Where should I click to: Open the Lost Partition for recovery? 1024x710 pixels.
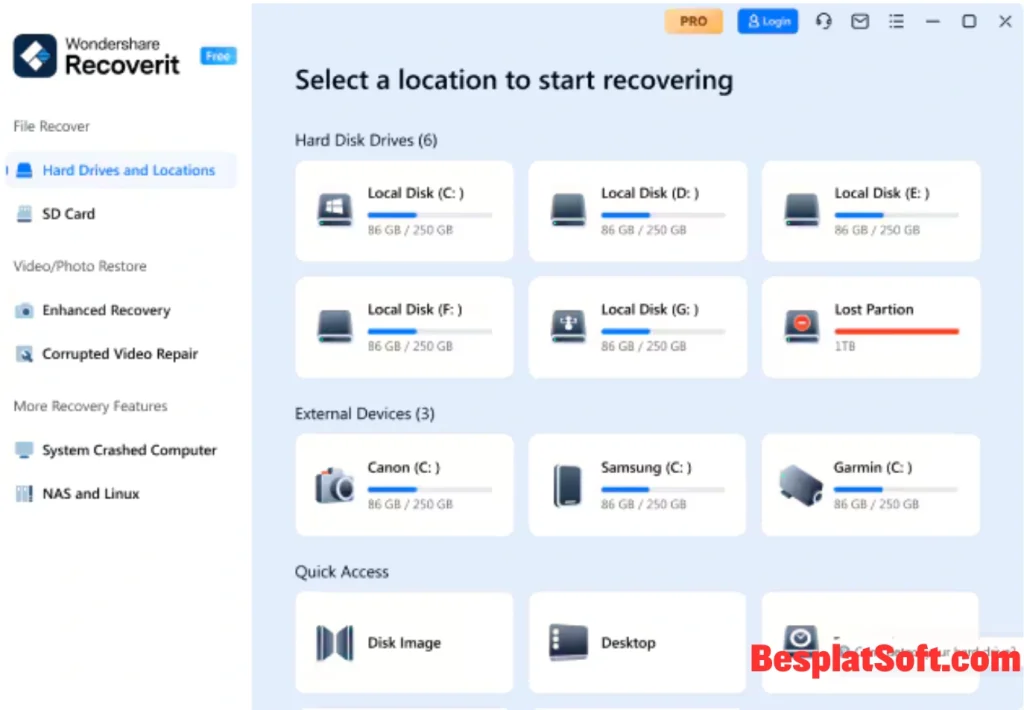(869, 327)
